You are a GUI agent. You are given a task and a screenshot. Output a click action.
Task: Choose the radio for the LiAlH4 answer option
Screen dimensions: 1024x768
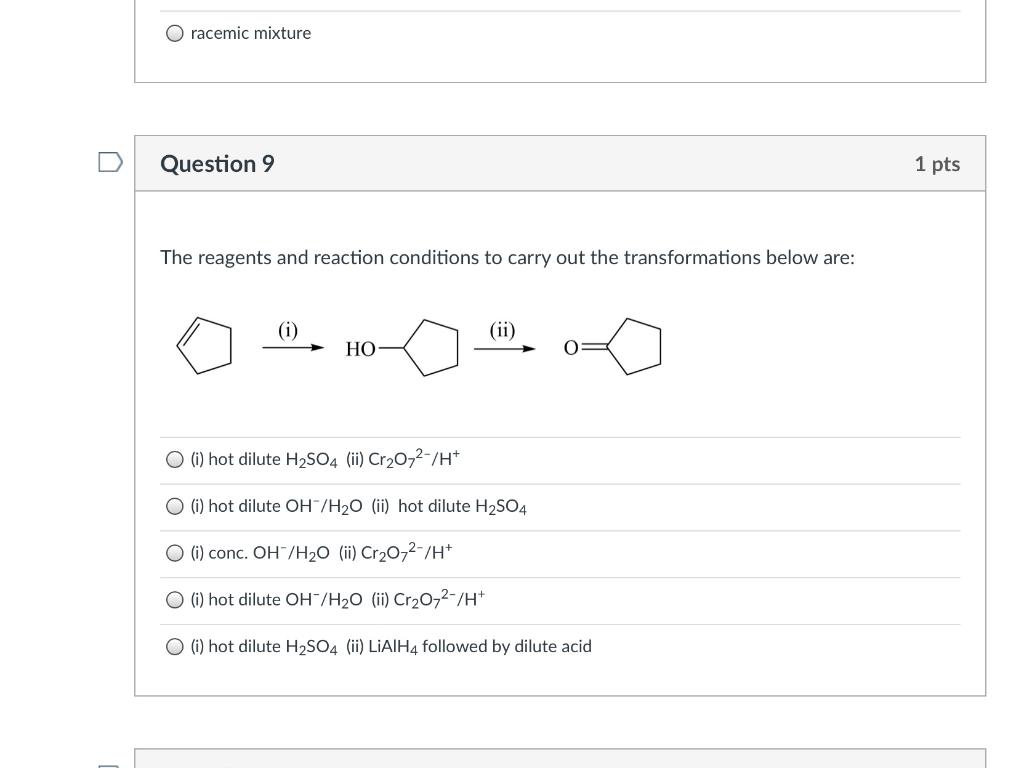(175, 647)
